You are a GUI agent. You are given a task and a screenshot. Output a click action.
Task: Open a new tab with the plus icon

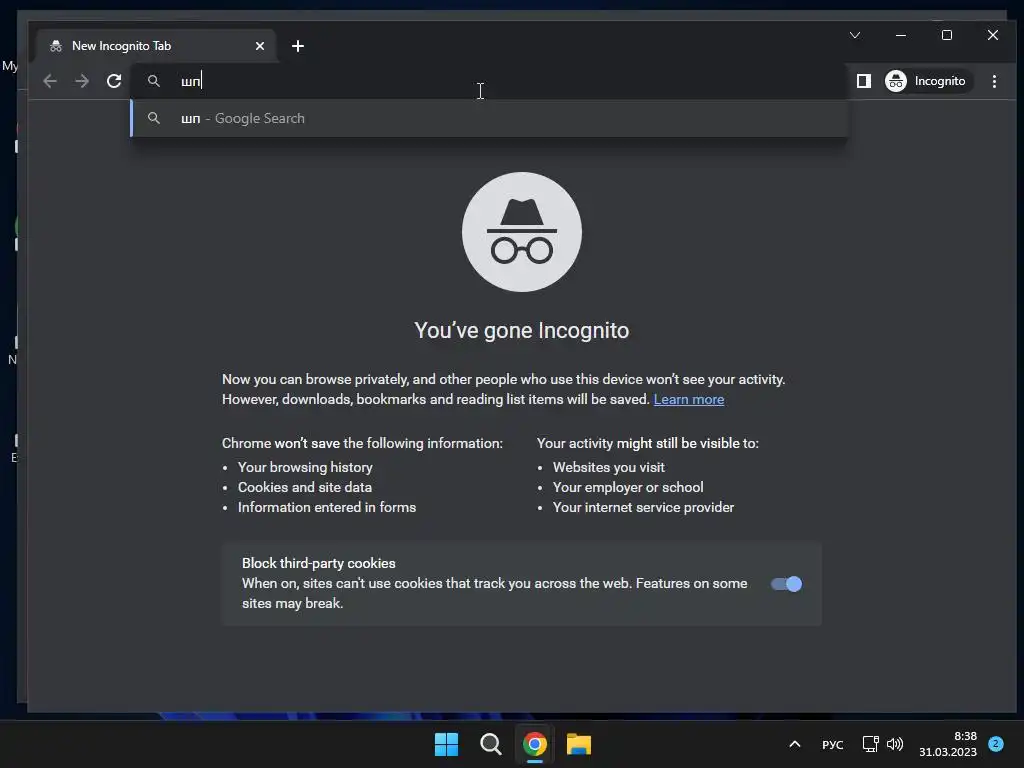[x=298, y=46]
